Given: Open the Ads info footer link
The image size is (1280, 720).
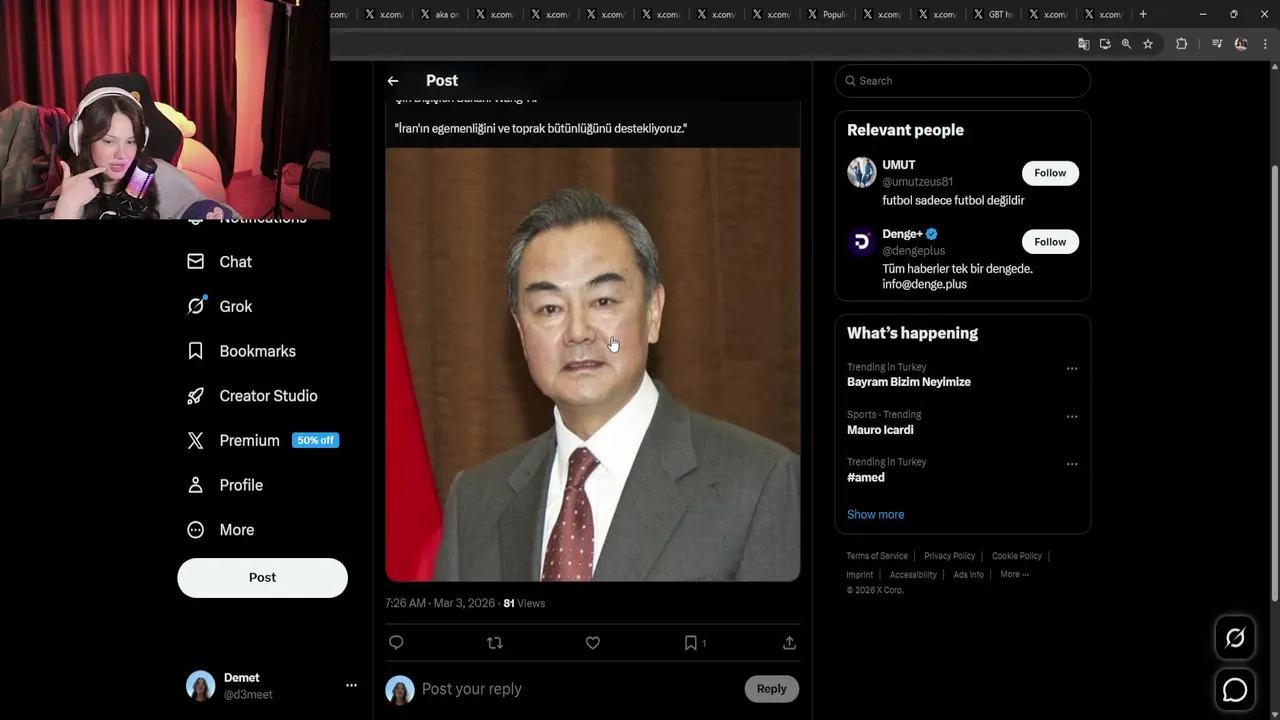Looking at the screenshot, I should click(x=968, y=575).
